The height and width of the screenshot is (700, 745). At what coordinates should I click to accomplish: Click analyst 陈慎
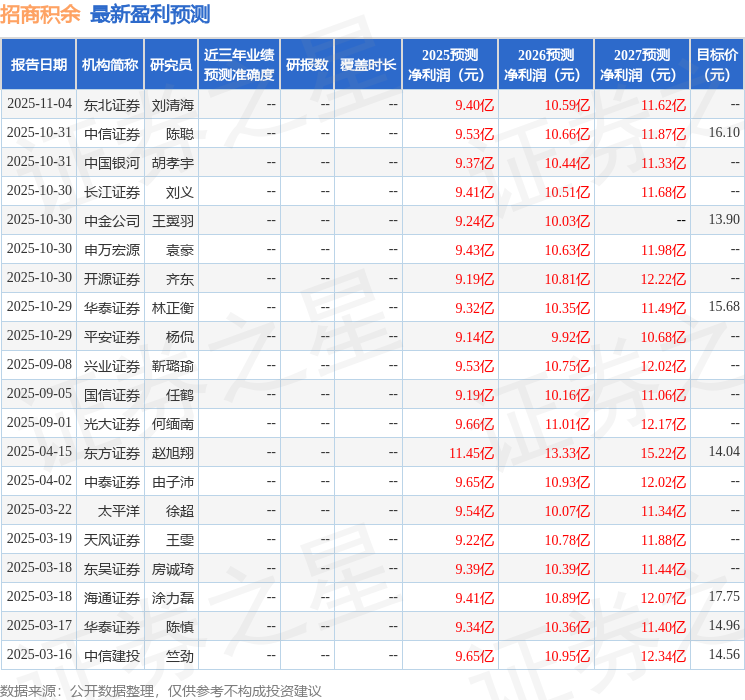pos(180,627)
